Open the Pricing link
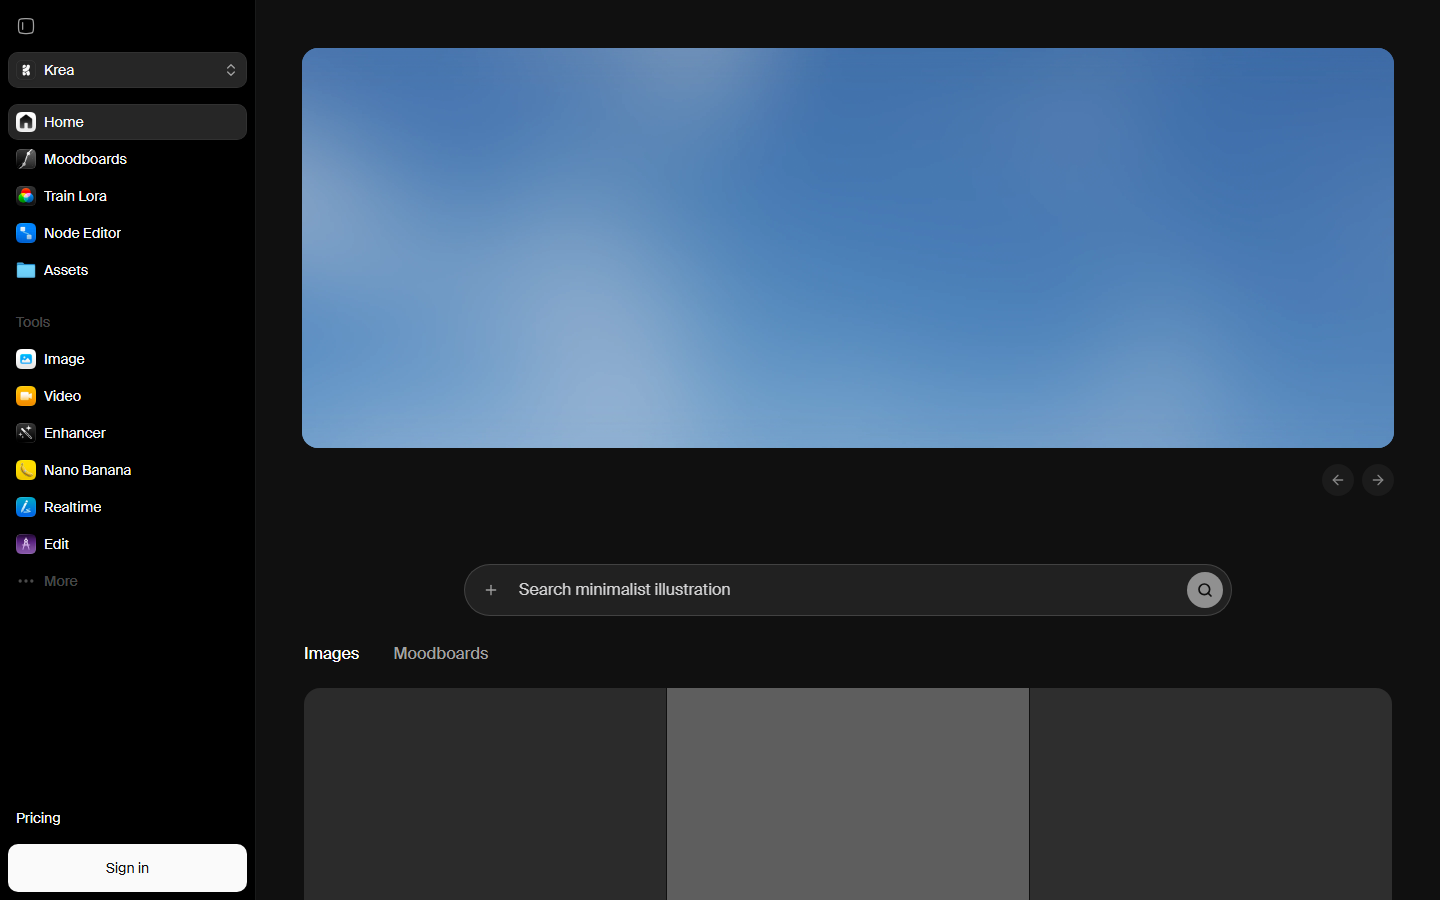 click(x=38, y=818)
